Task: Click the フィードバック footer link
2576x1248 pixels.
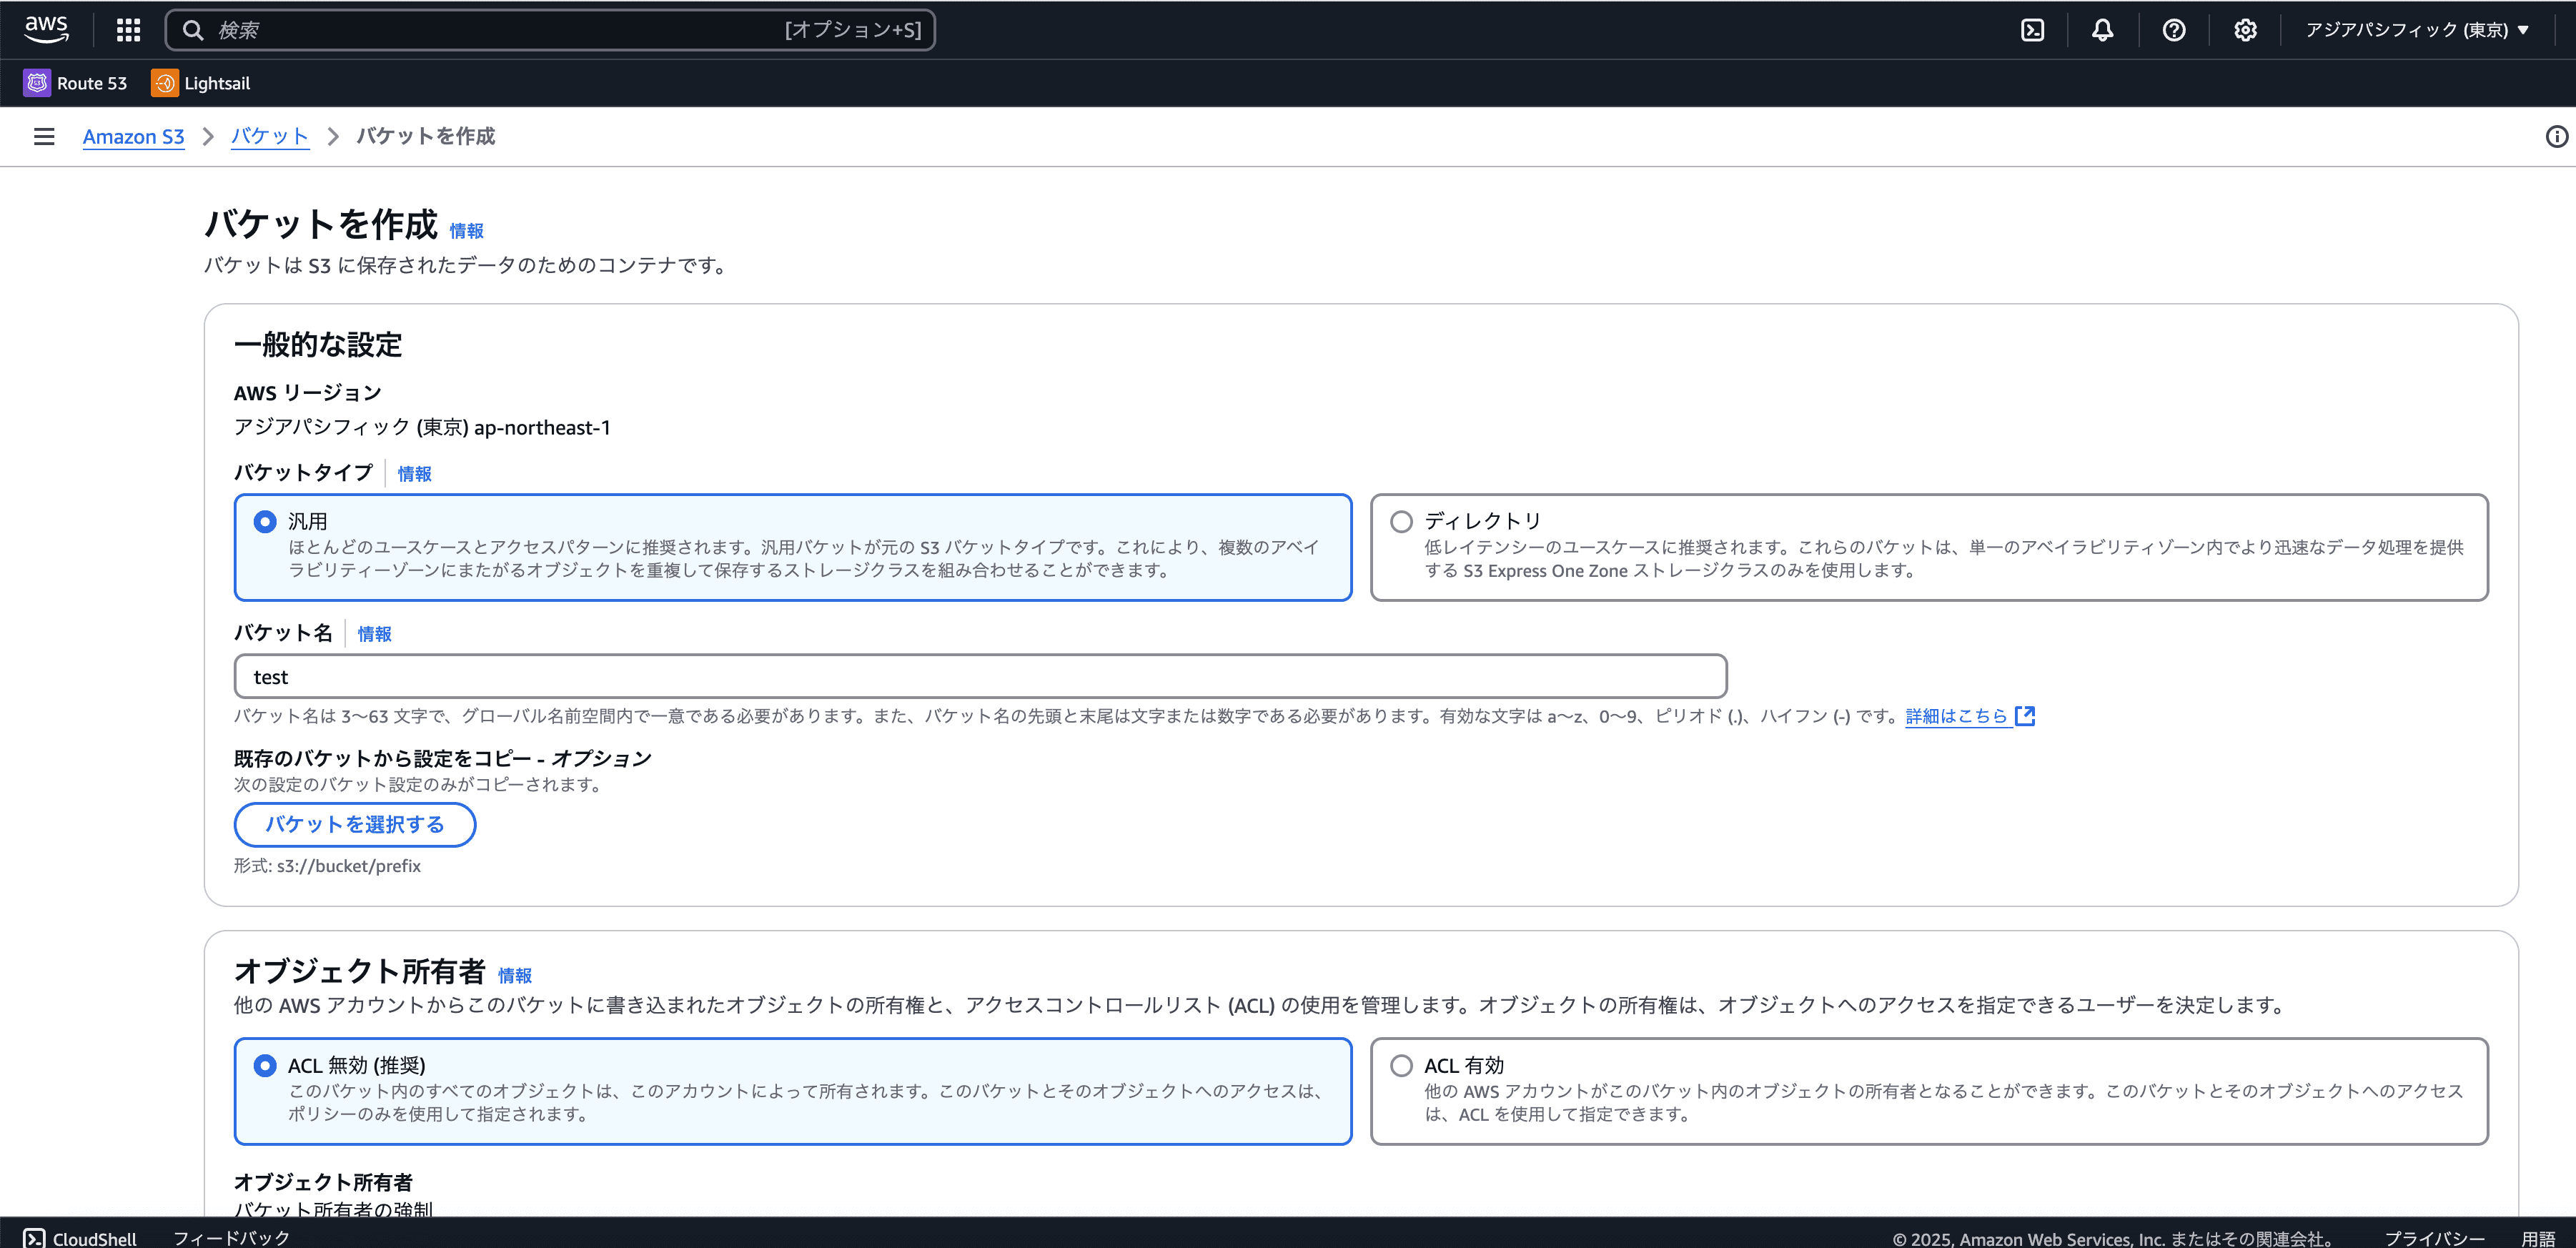Action: [x=231, y=1238]
